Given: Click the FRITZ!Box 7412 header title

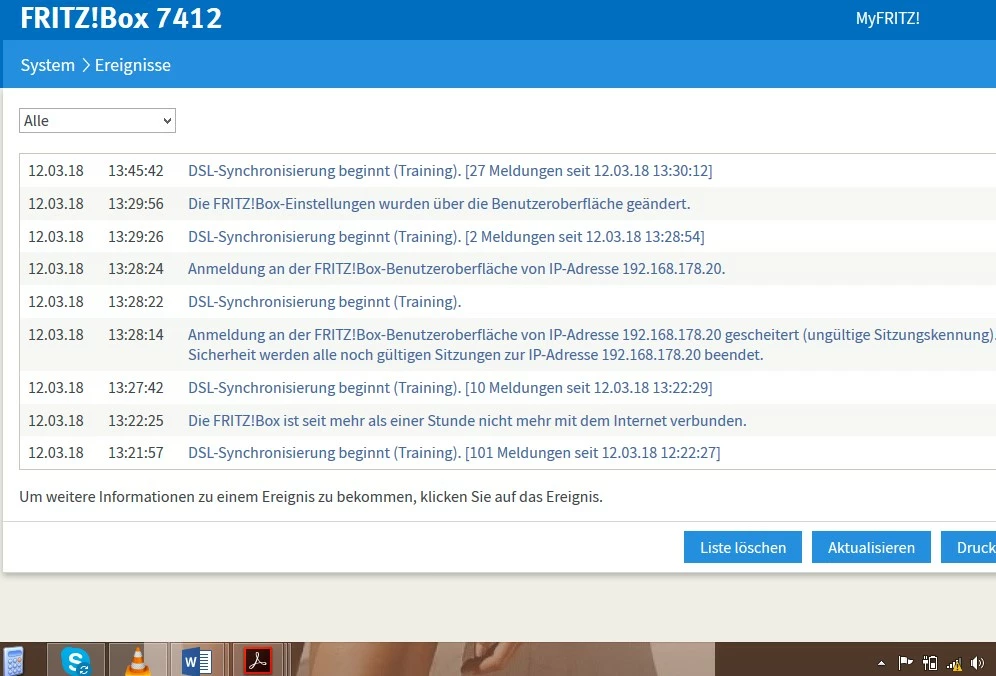Looking at the screenshot, I should click(x=121, y=18).
